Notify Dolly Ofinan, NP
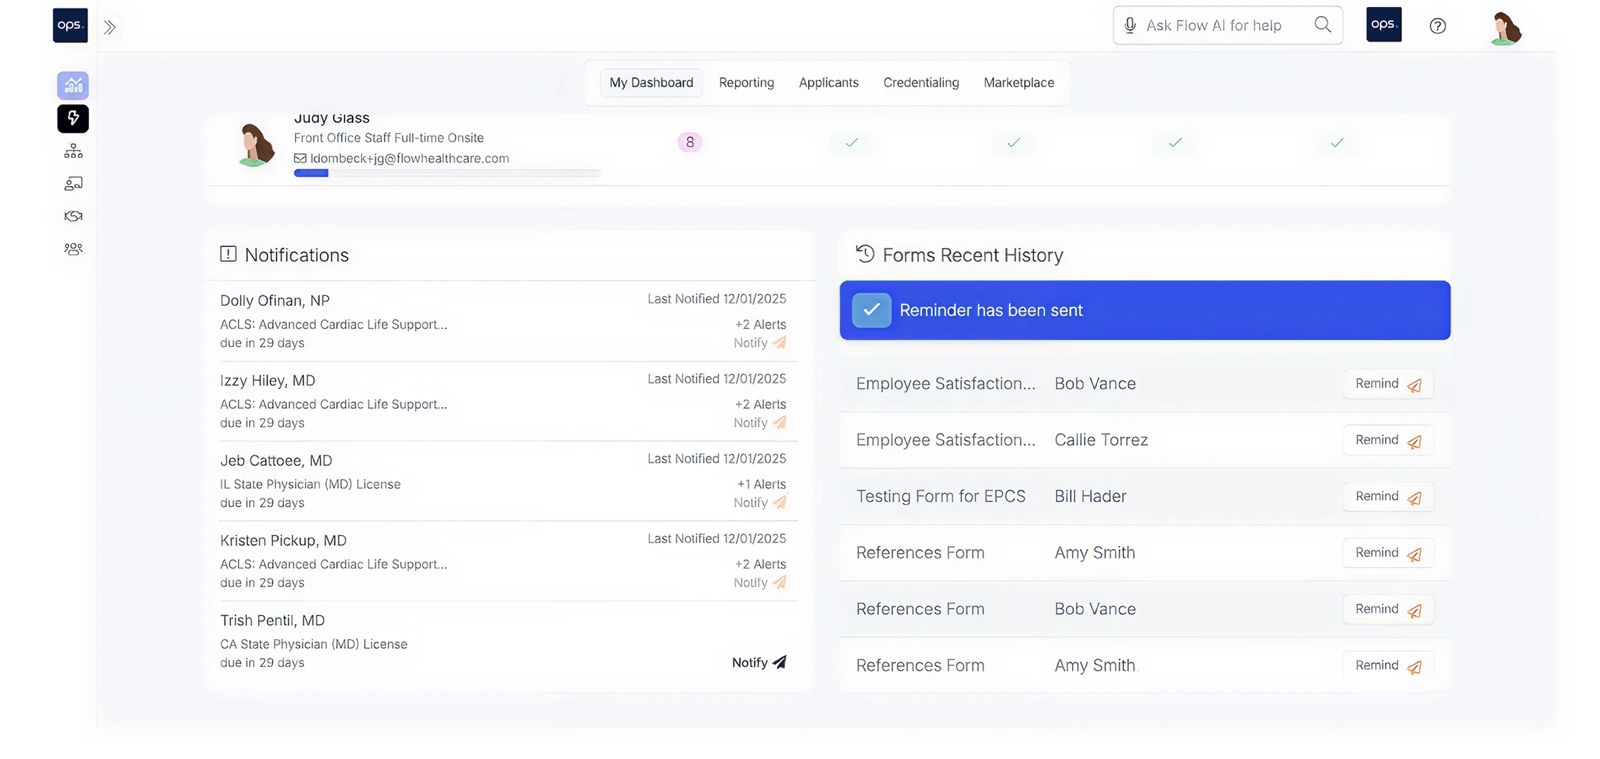This screenshot has height=759, width=1600. [x=760, y=343]
